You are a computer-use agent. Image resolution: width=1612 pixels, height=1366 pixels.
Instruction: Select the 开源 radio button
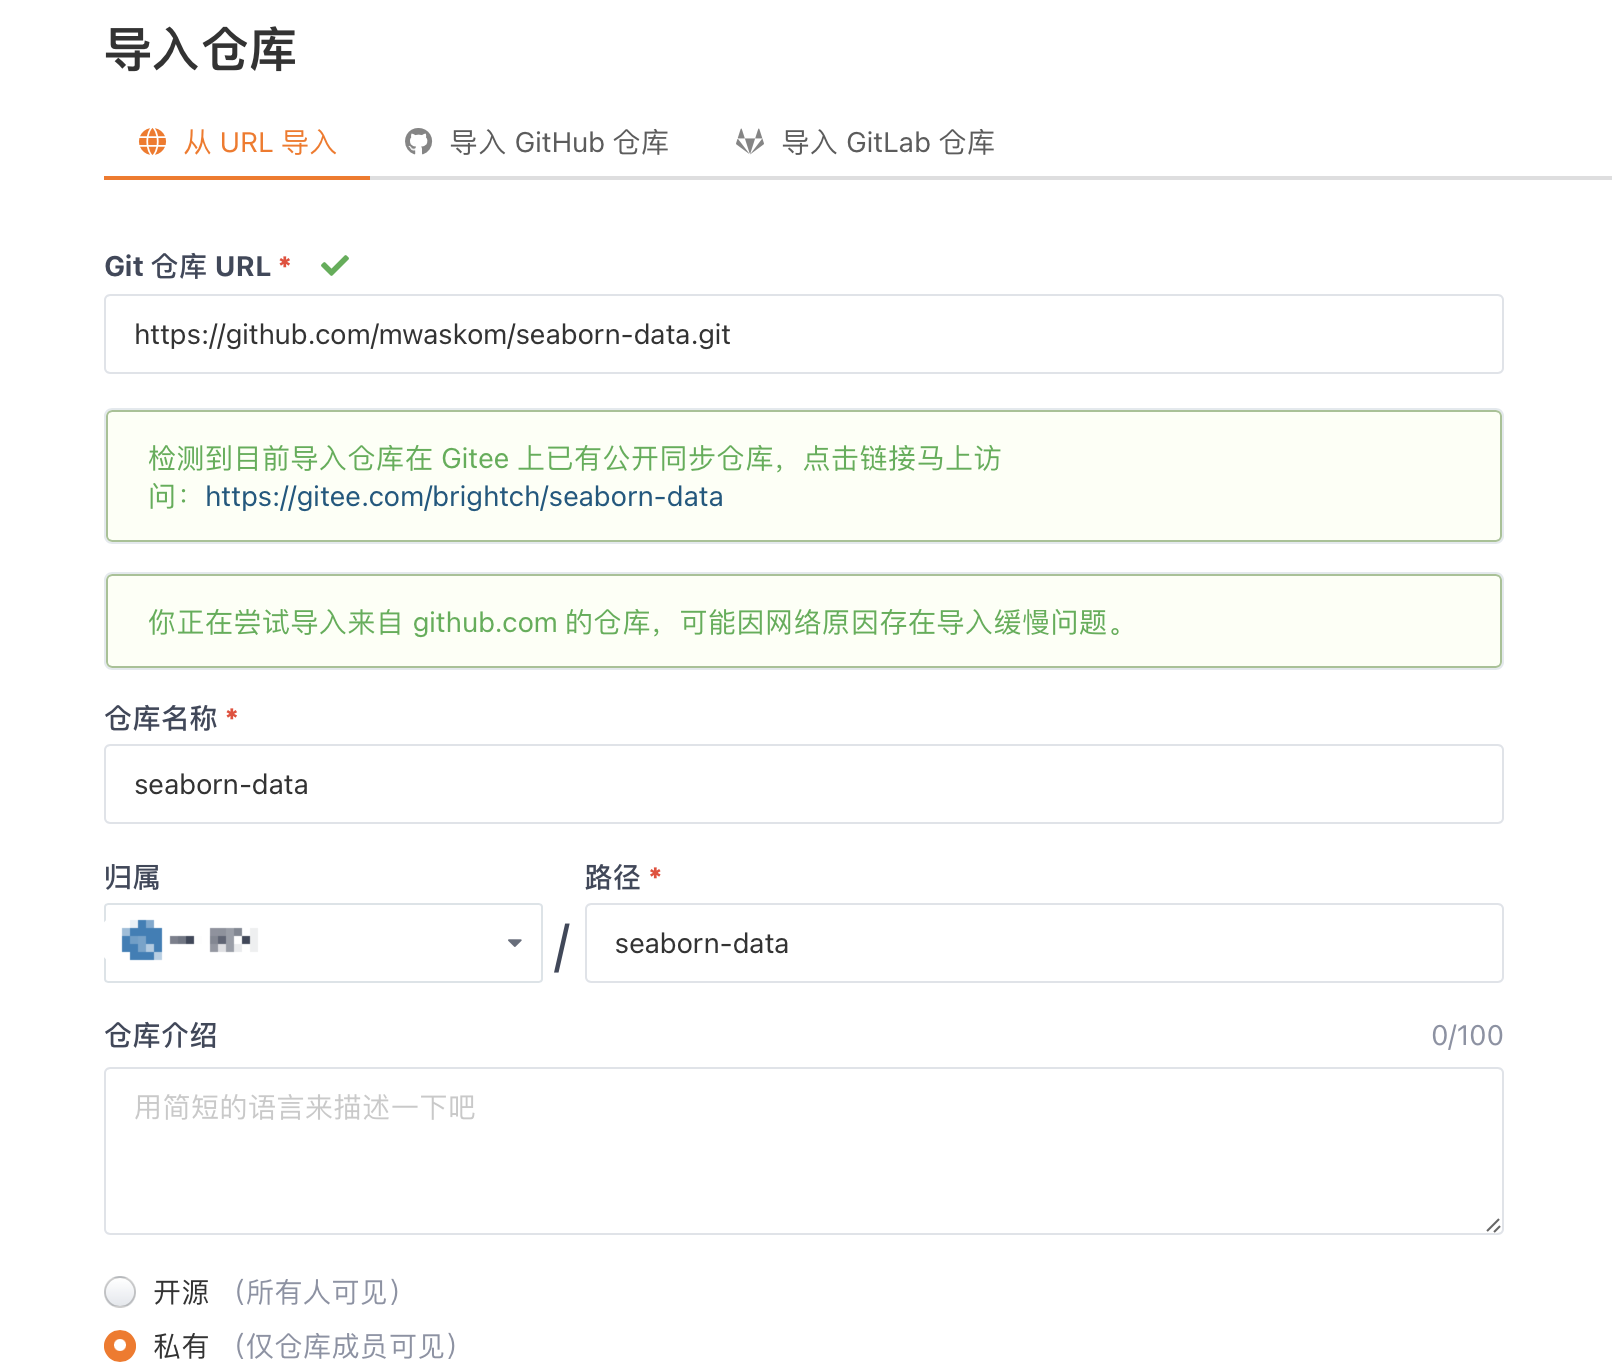pos(120,1292)
